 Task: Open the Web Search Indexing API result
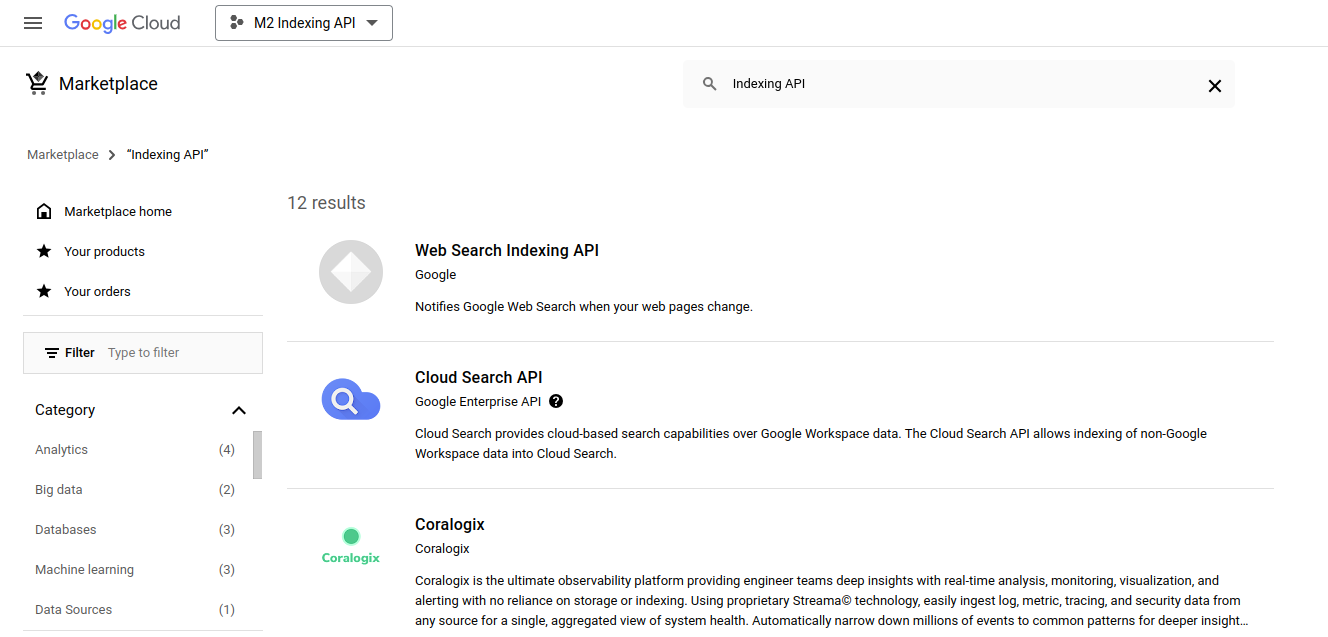(507, 251)
